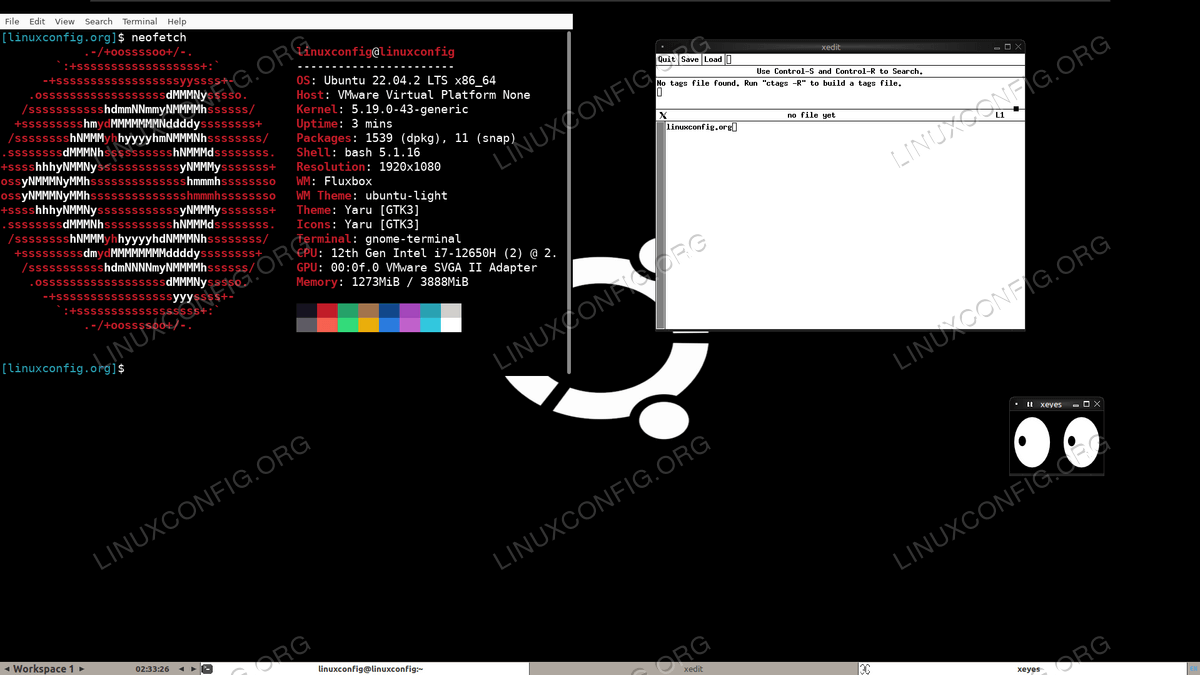Click the X logo in xedit's status line

663,115
